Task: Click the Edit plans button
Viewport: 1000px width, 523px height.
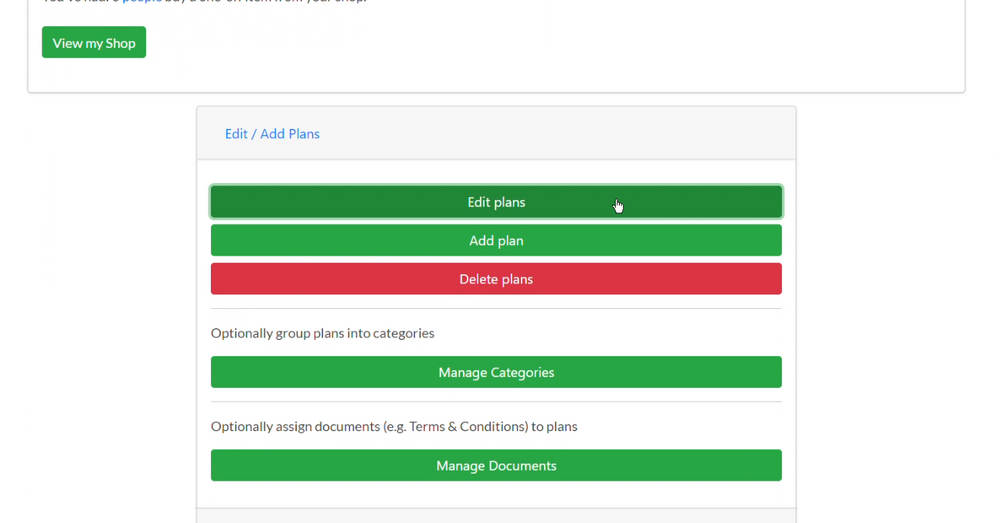Action: 496,202
